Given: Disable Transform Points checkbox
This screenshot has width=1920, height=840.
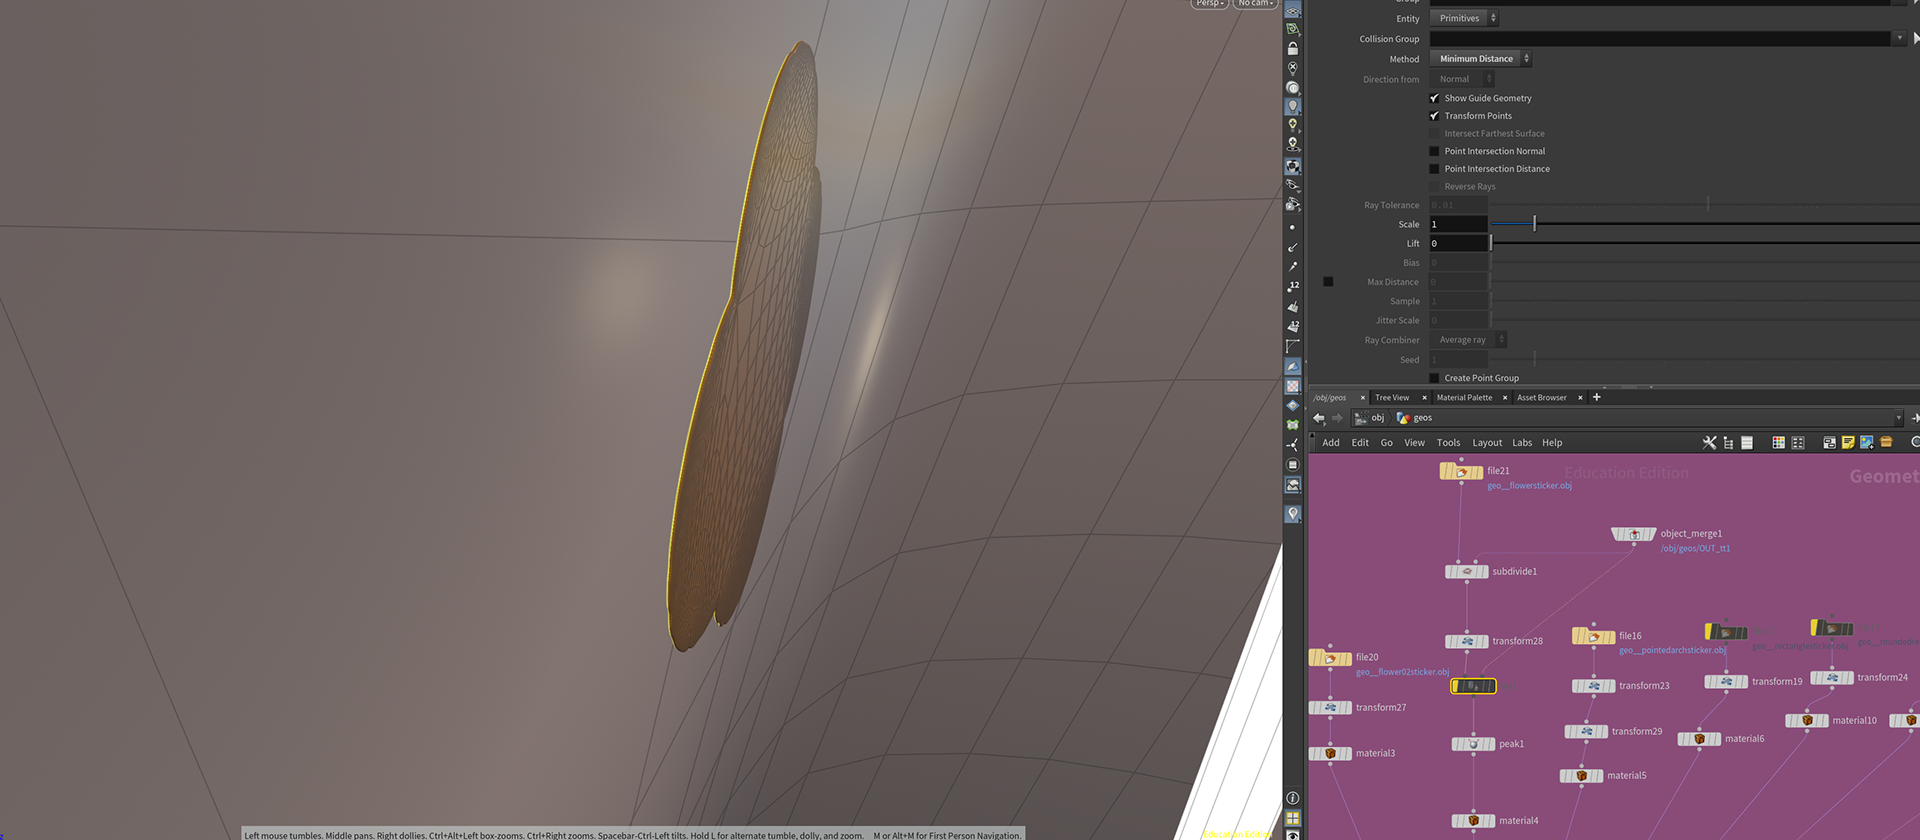Looking at the screenshot, I should 1434,116.
